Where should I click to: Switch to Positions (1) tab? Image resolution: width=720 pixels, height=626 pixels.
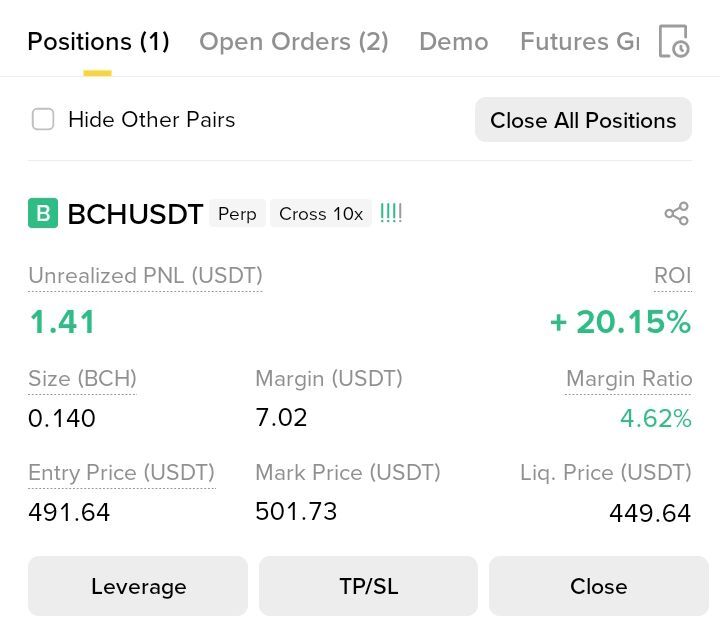pos(98,42)
